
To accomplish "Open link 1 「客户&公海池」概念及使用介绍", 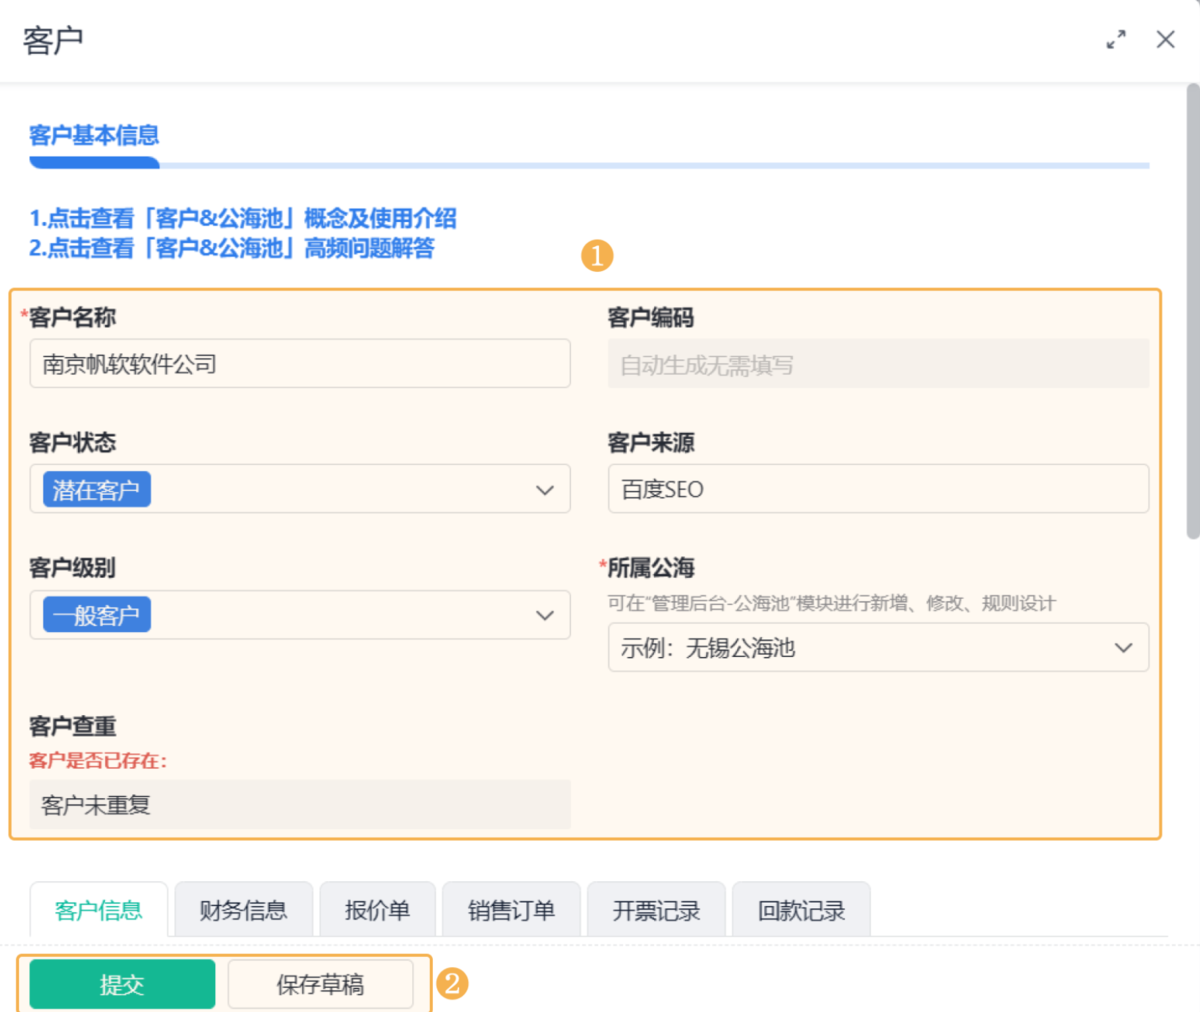I will tap(243, 218).
